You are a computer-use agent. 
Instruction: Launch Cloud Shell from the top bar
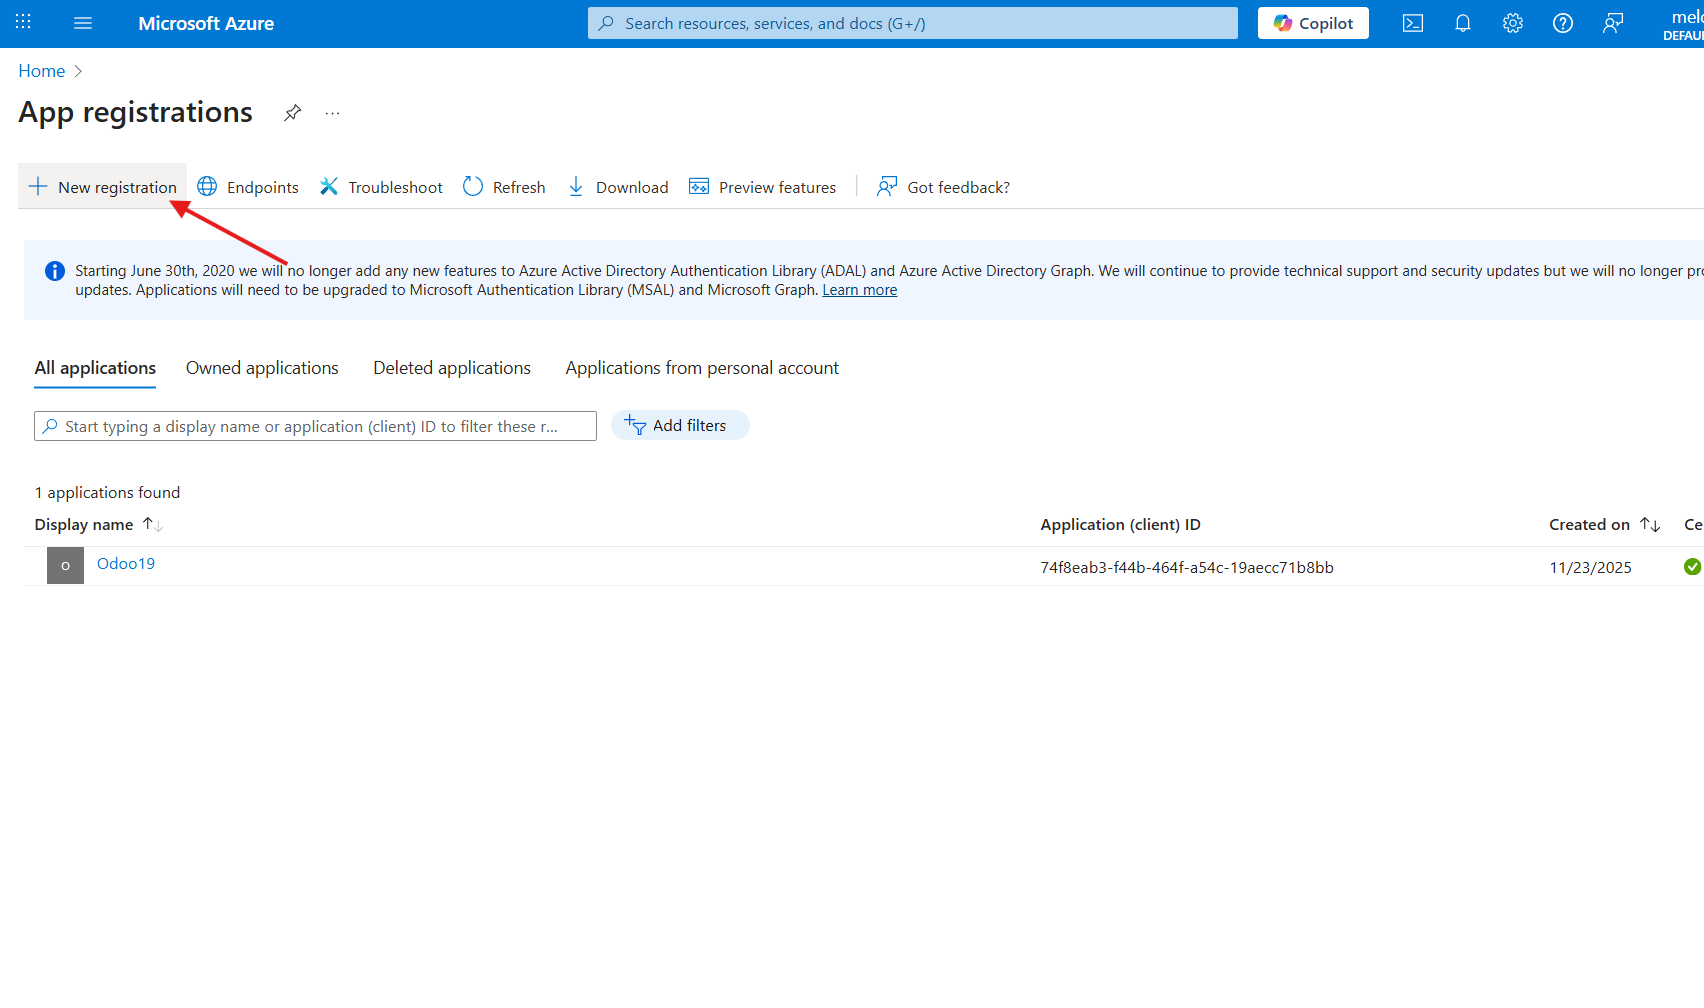pos(1412,23)
